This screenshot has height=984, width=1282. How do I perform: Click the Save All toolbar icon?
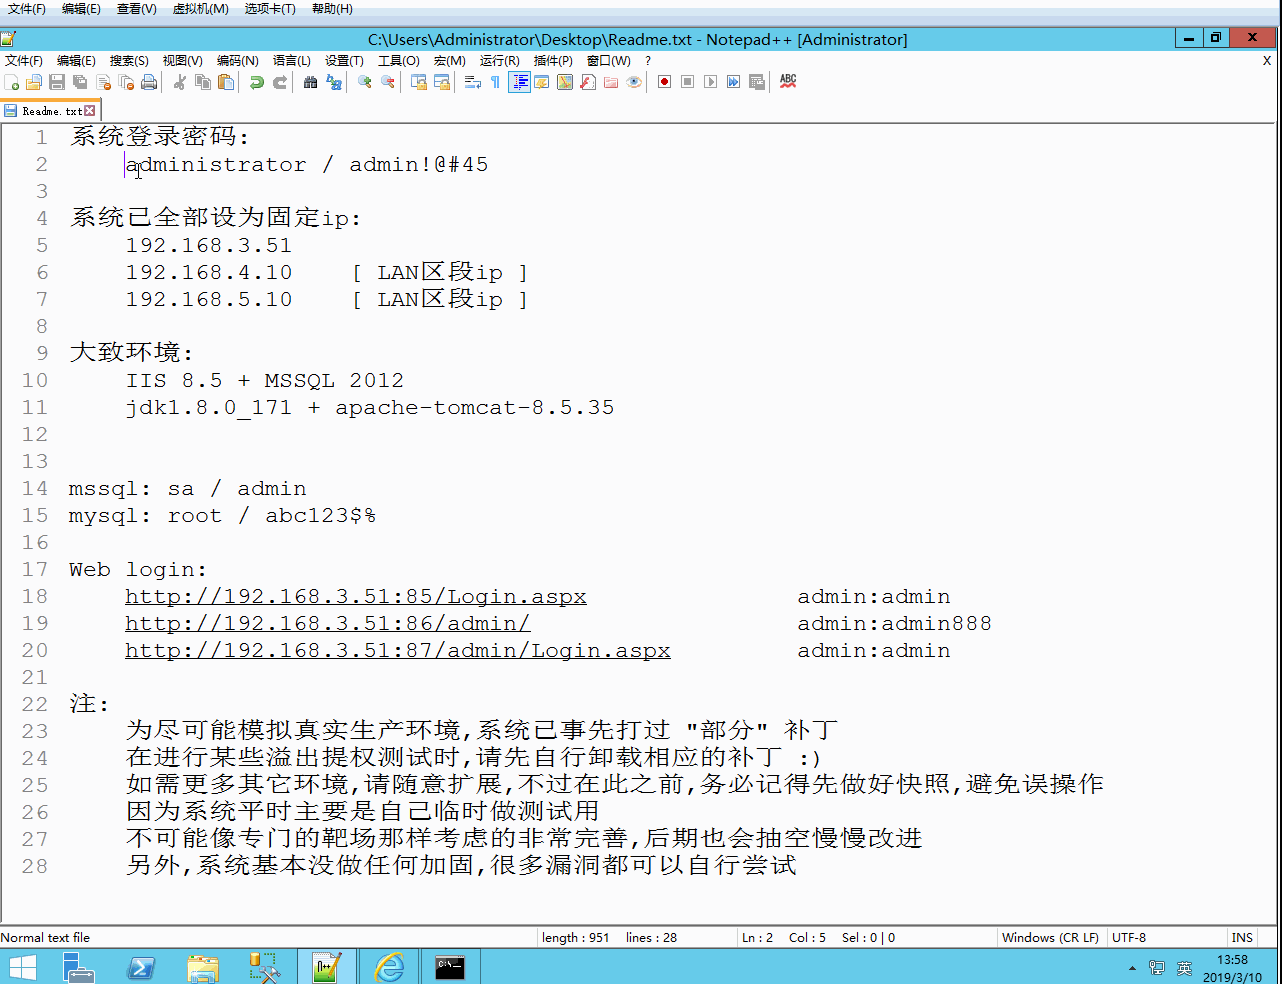pyautogui.click(x=80, y=82)
